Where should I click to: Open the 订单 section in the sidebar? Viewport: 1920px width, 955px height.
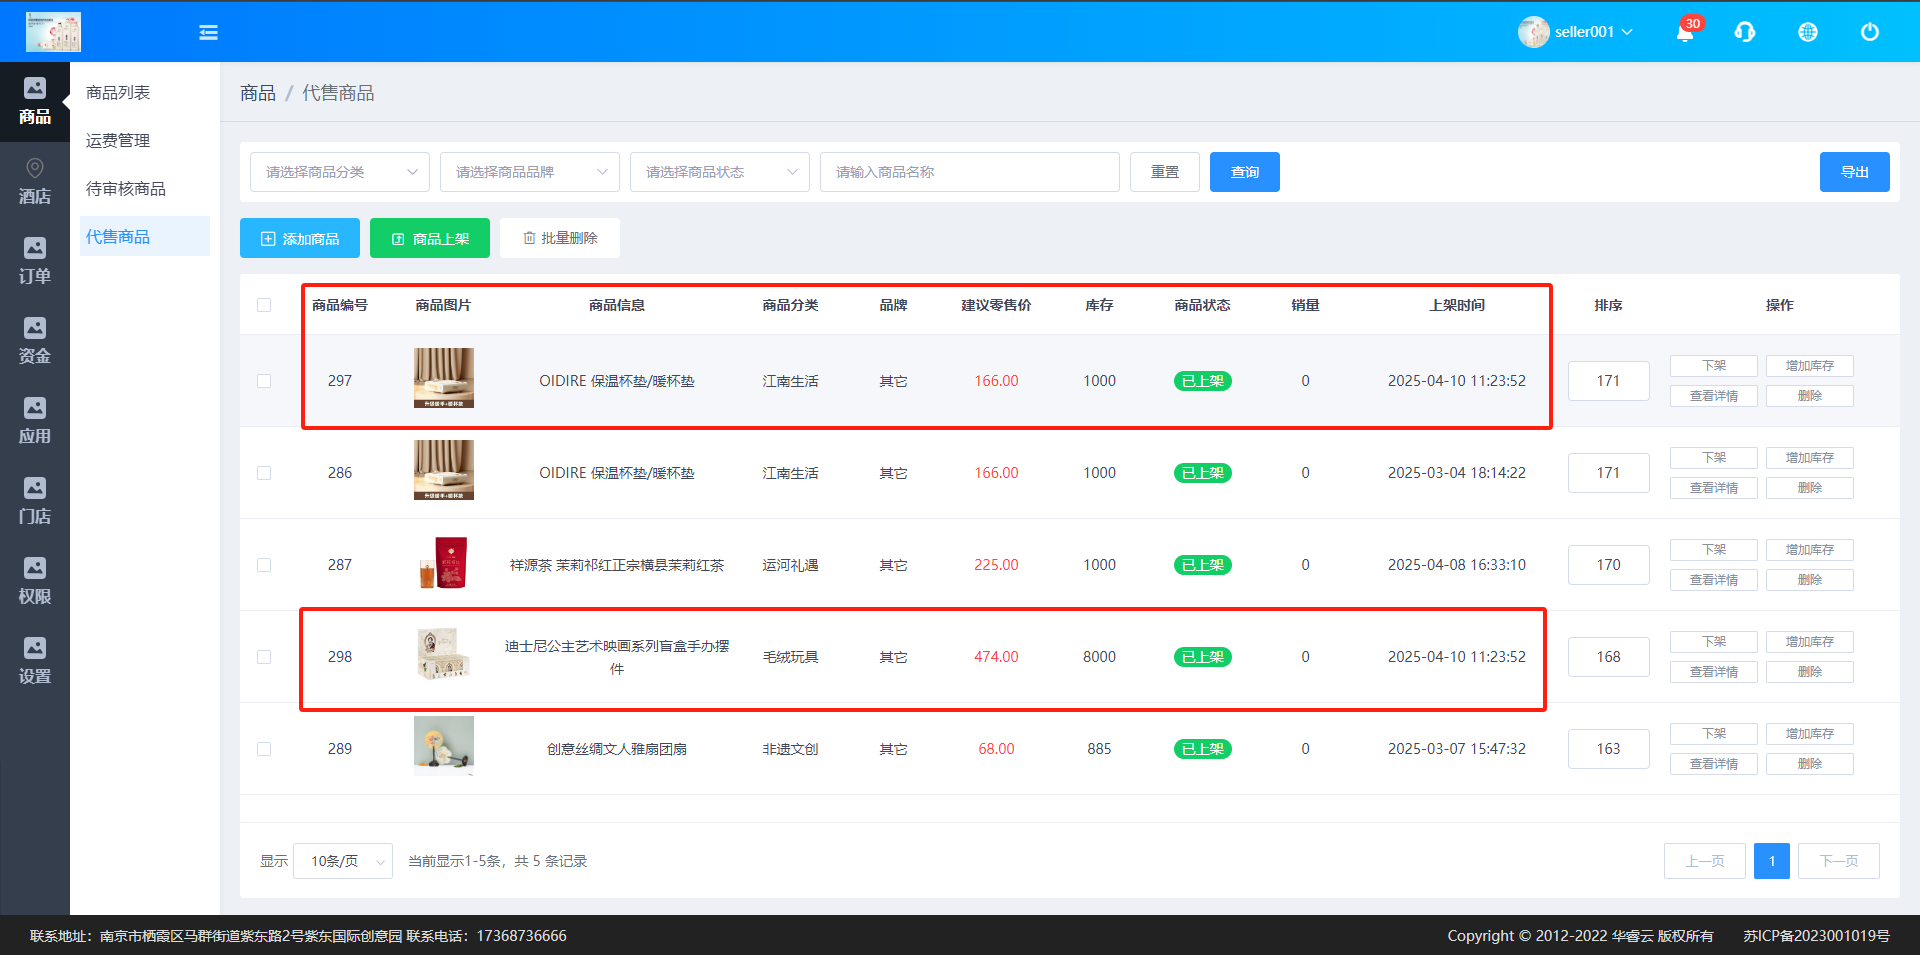point(35,261)
